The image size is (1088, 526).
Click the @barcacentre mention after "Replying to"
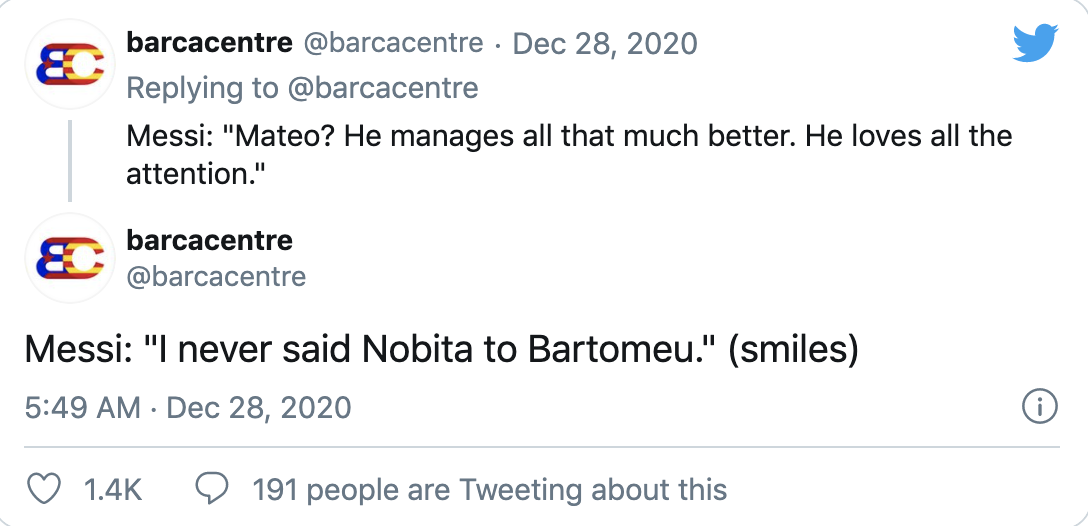point(383,88)
